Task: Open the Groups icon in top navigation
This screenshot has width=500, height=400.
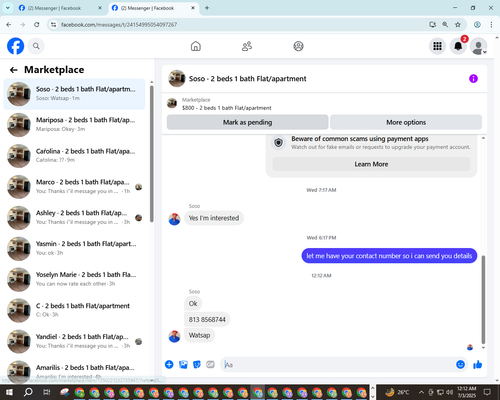Action: (298, 46)
